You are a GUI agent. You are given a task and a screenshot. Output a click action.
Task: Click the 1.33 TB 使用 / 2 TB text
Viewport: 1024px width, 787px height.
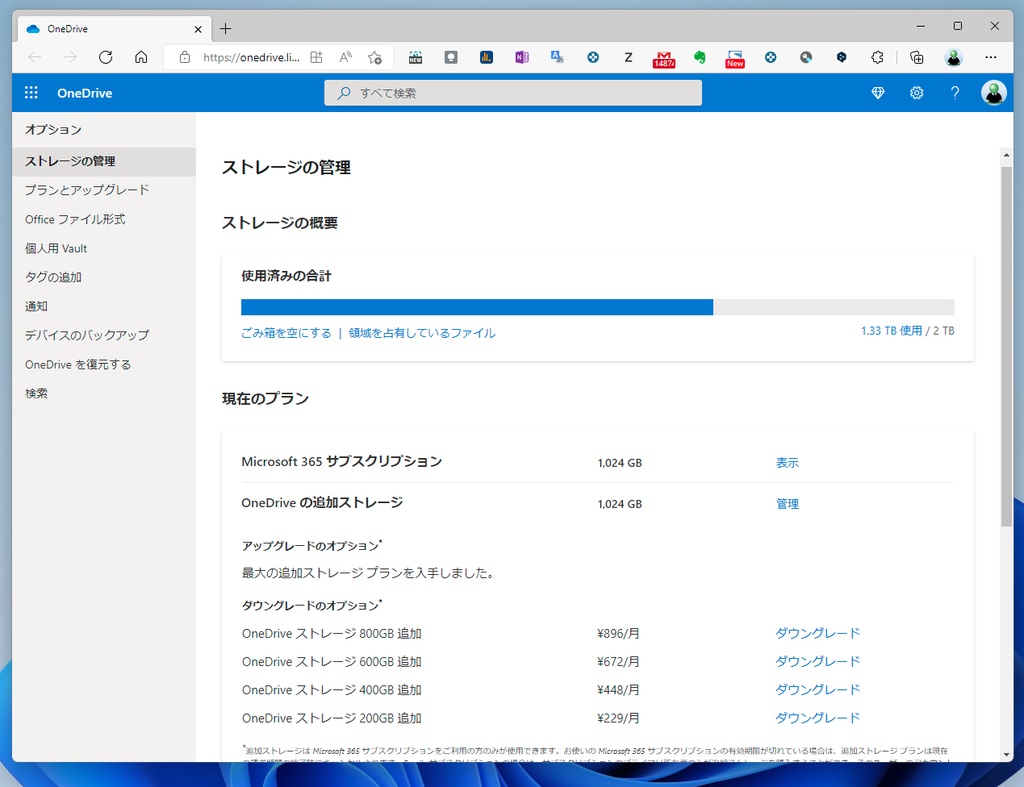click(907, 330)
